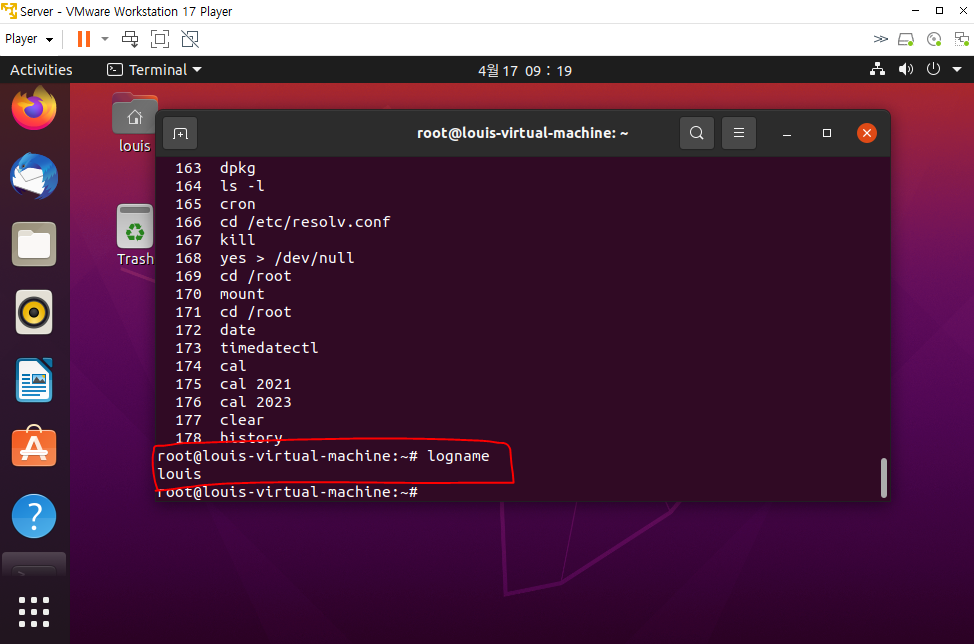Screen dimensions: 974x644
Task: Click history entry 'clear'
Action: [242, 420]
